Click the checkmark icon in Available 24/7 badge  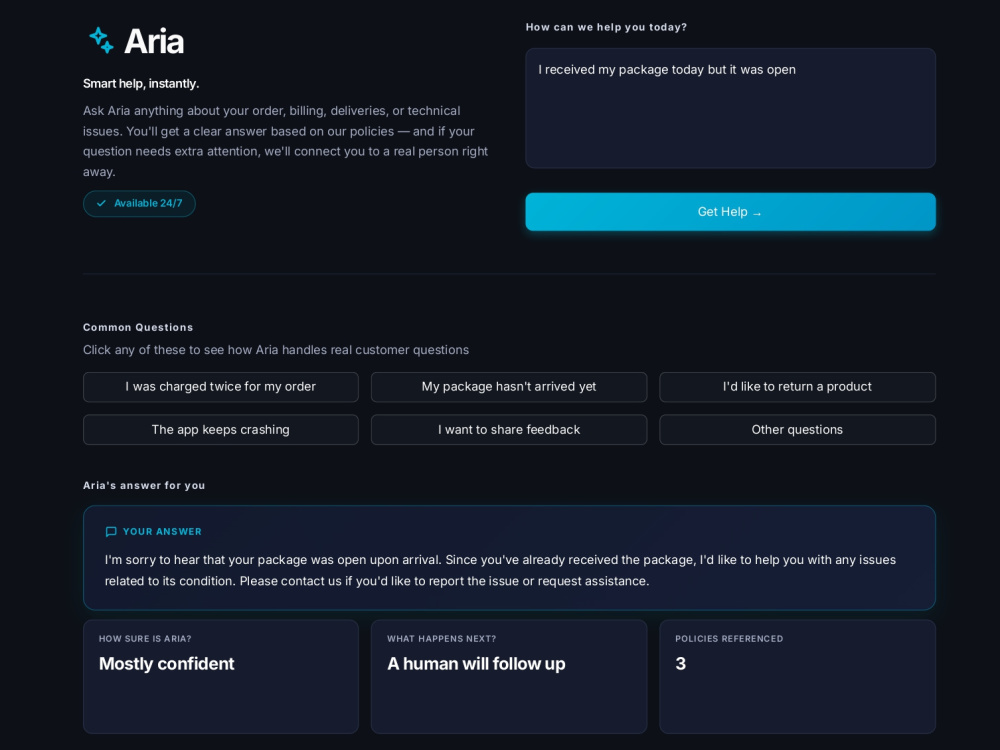pos(101,203)
